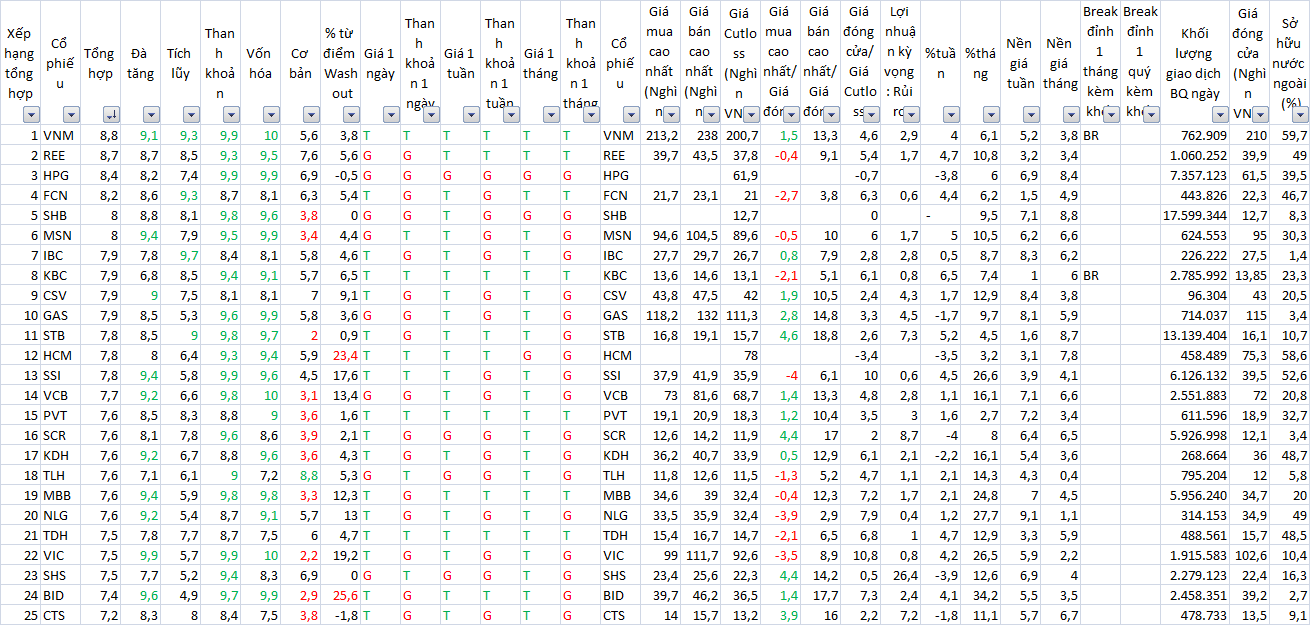The image size is (1310, 625).
Task: Select the BR cell in the VNM row
Action: pos(1101,135)
